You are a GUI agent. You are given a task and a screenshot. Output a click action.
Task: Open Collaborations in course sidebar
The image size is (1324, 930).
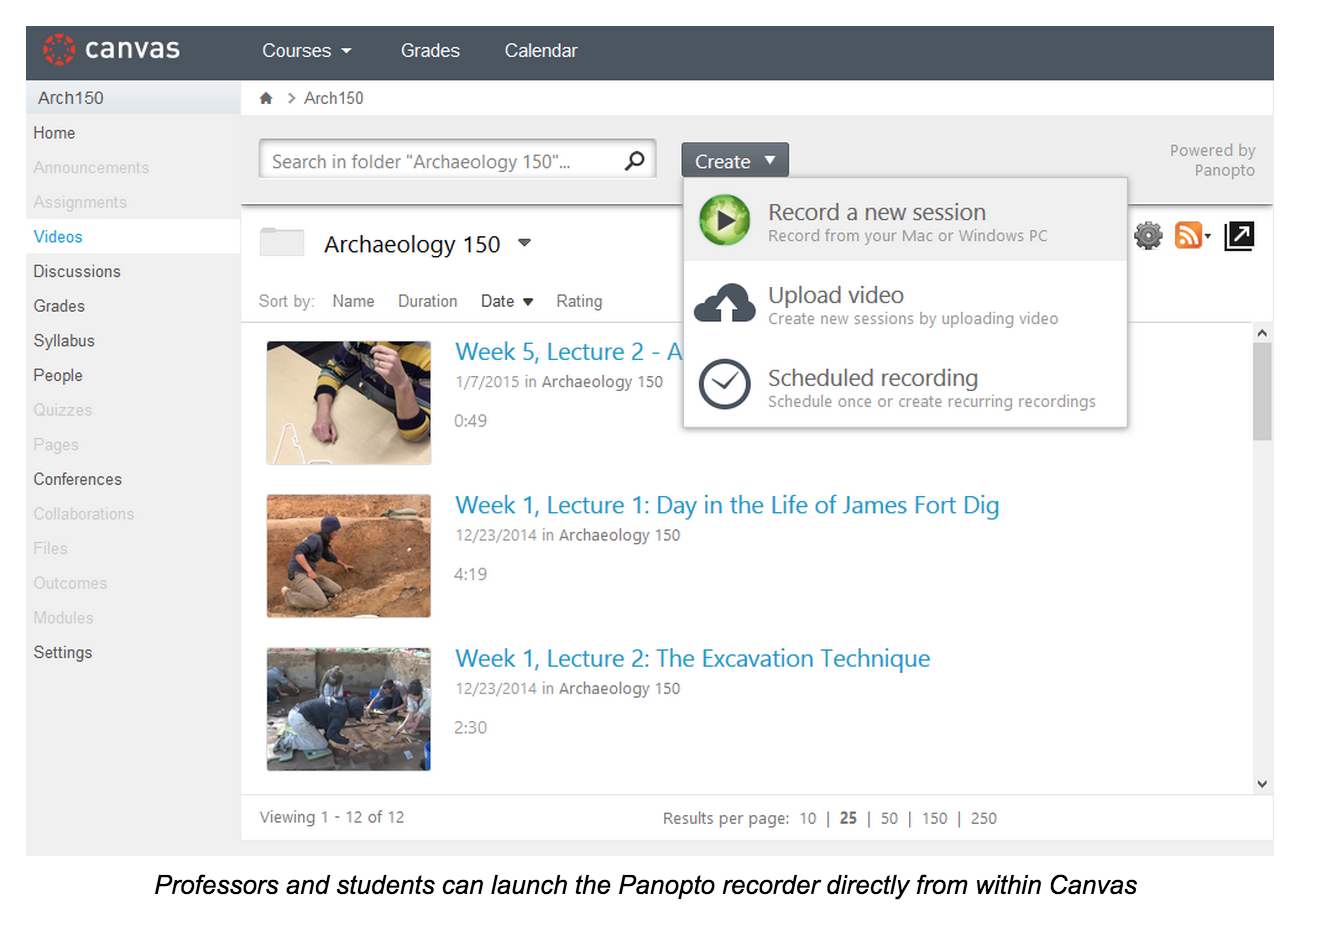coord(84,514)
